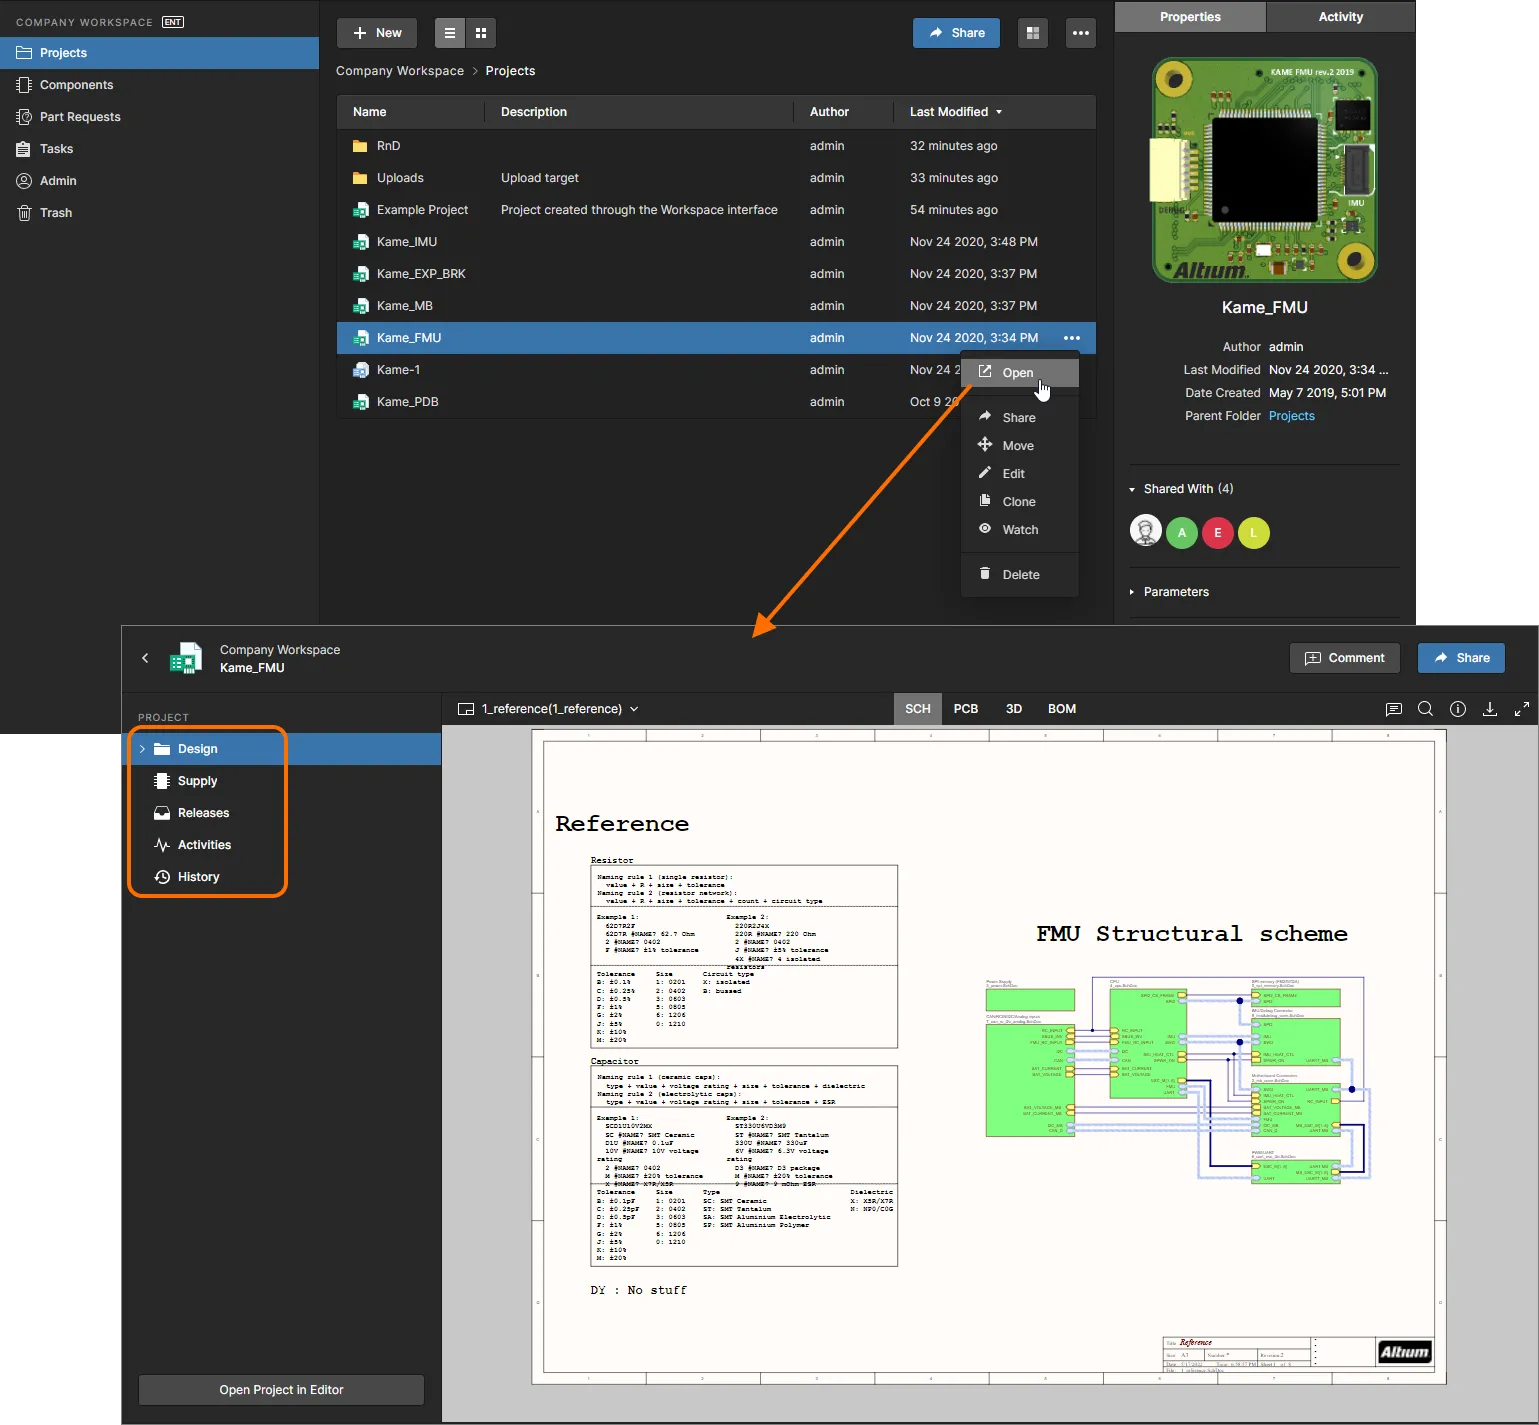This screenshot has height=1425, width=1539.
Task: Switch to grid tile view
Action: click(481, 33)
